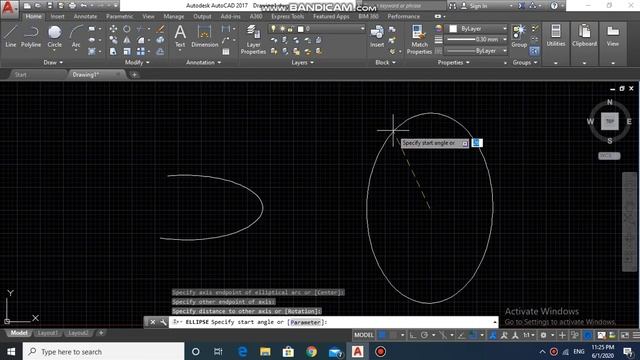The image size is (640, 360).
Task: Click the Help question mark icon
Action: click(x=554, y=6)
